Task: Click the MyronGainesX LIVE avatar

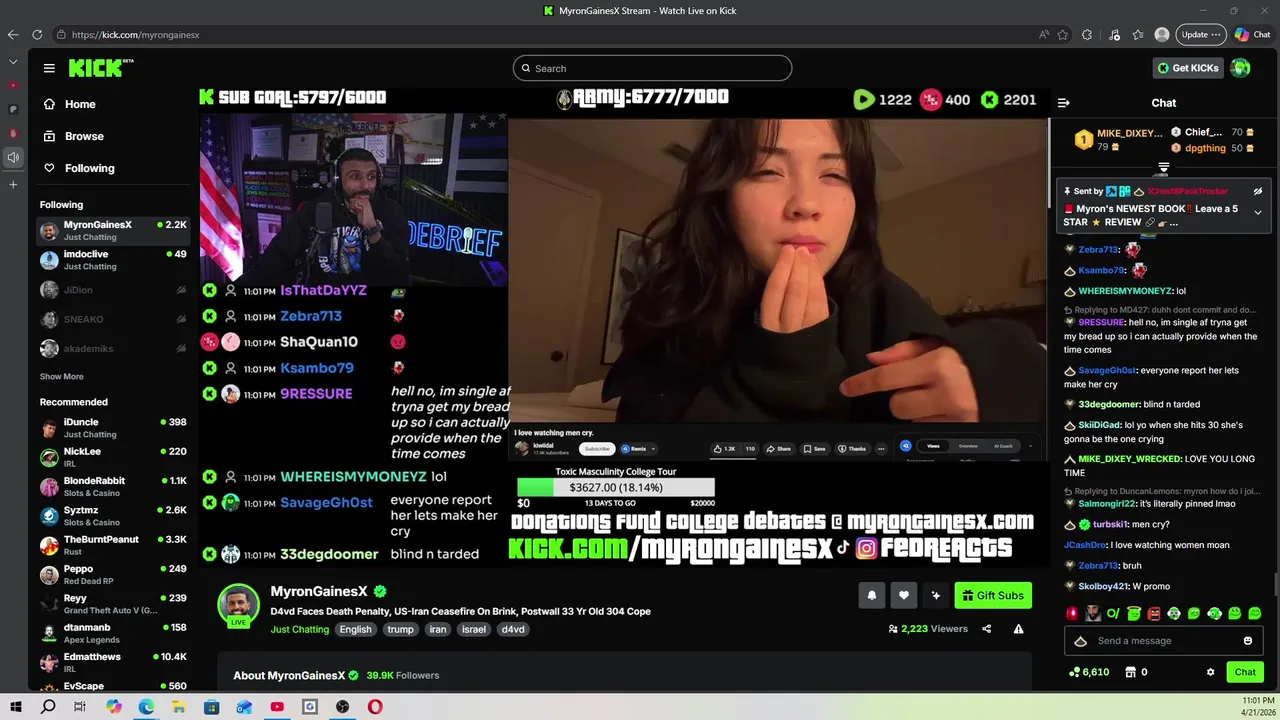Action: pyautogui.click(x=239, y=606)
